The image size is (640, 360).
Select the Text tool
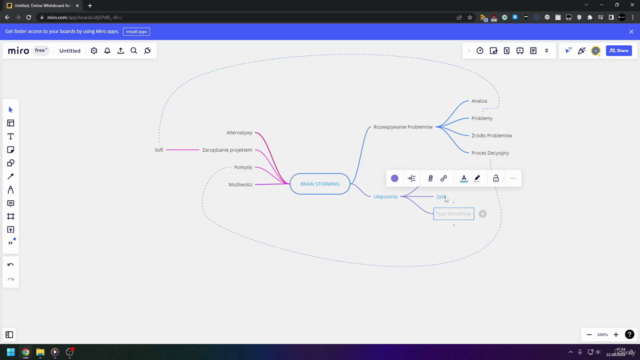pyautogui.click(x=11, y=136)
